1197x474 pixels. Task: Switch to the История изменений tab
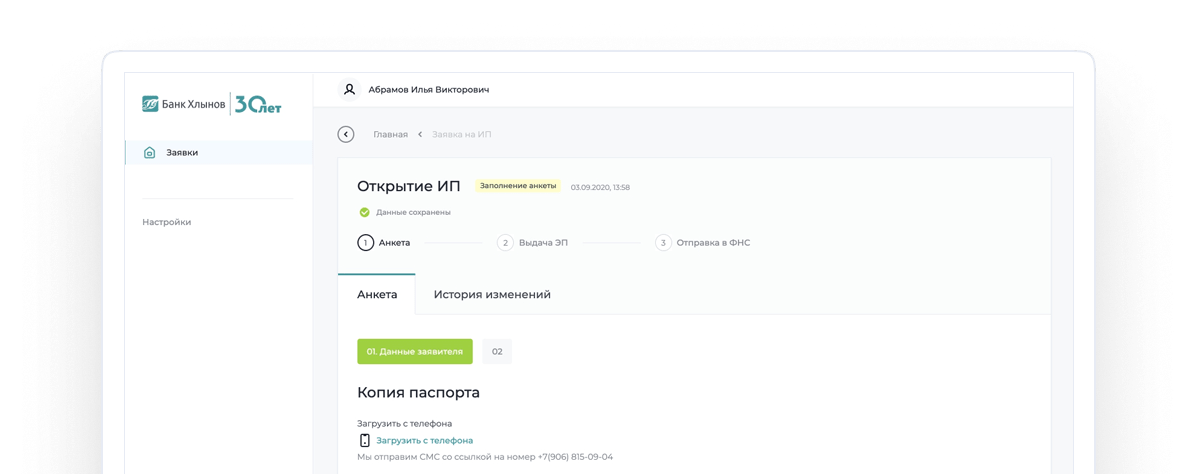point(492,295)
